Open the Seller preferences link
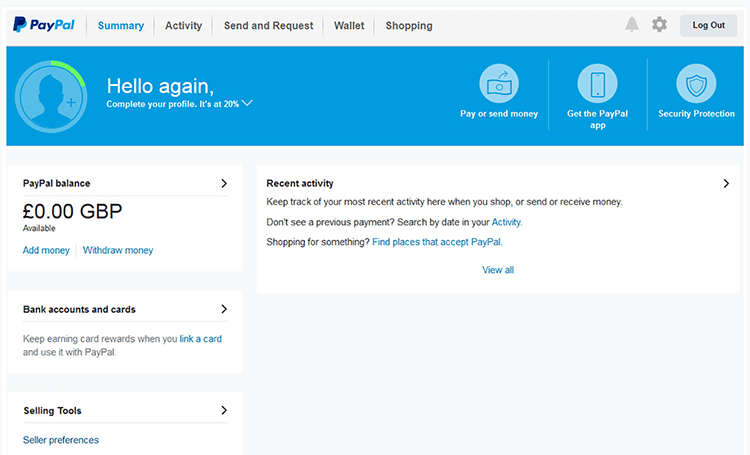The image size is (750, 455). coord(61,440)
